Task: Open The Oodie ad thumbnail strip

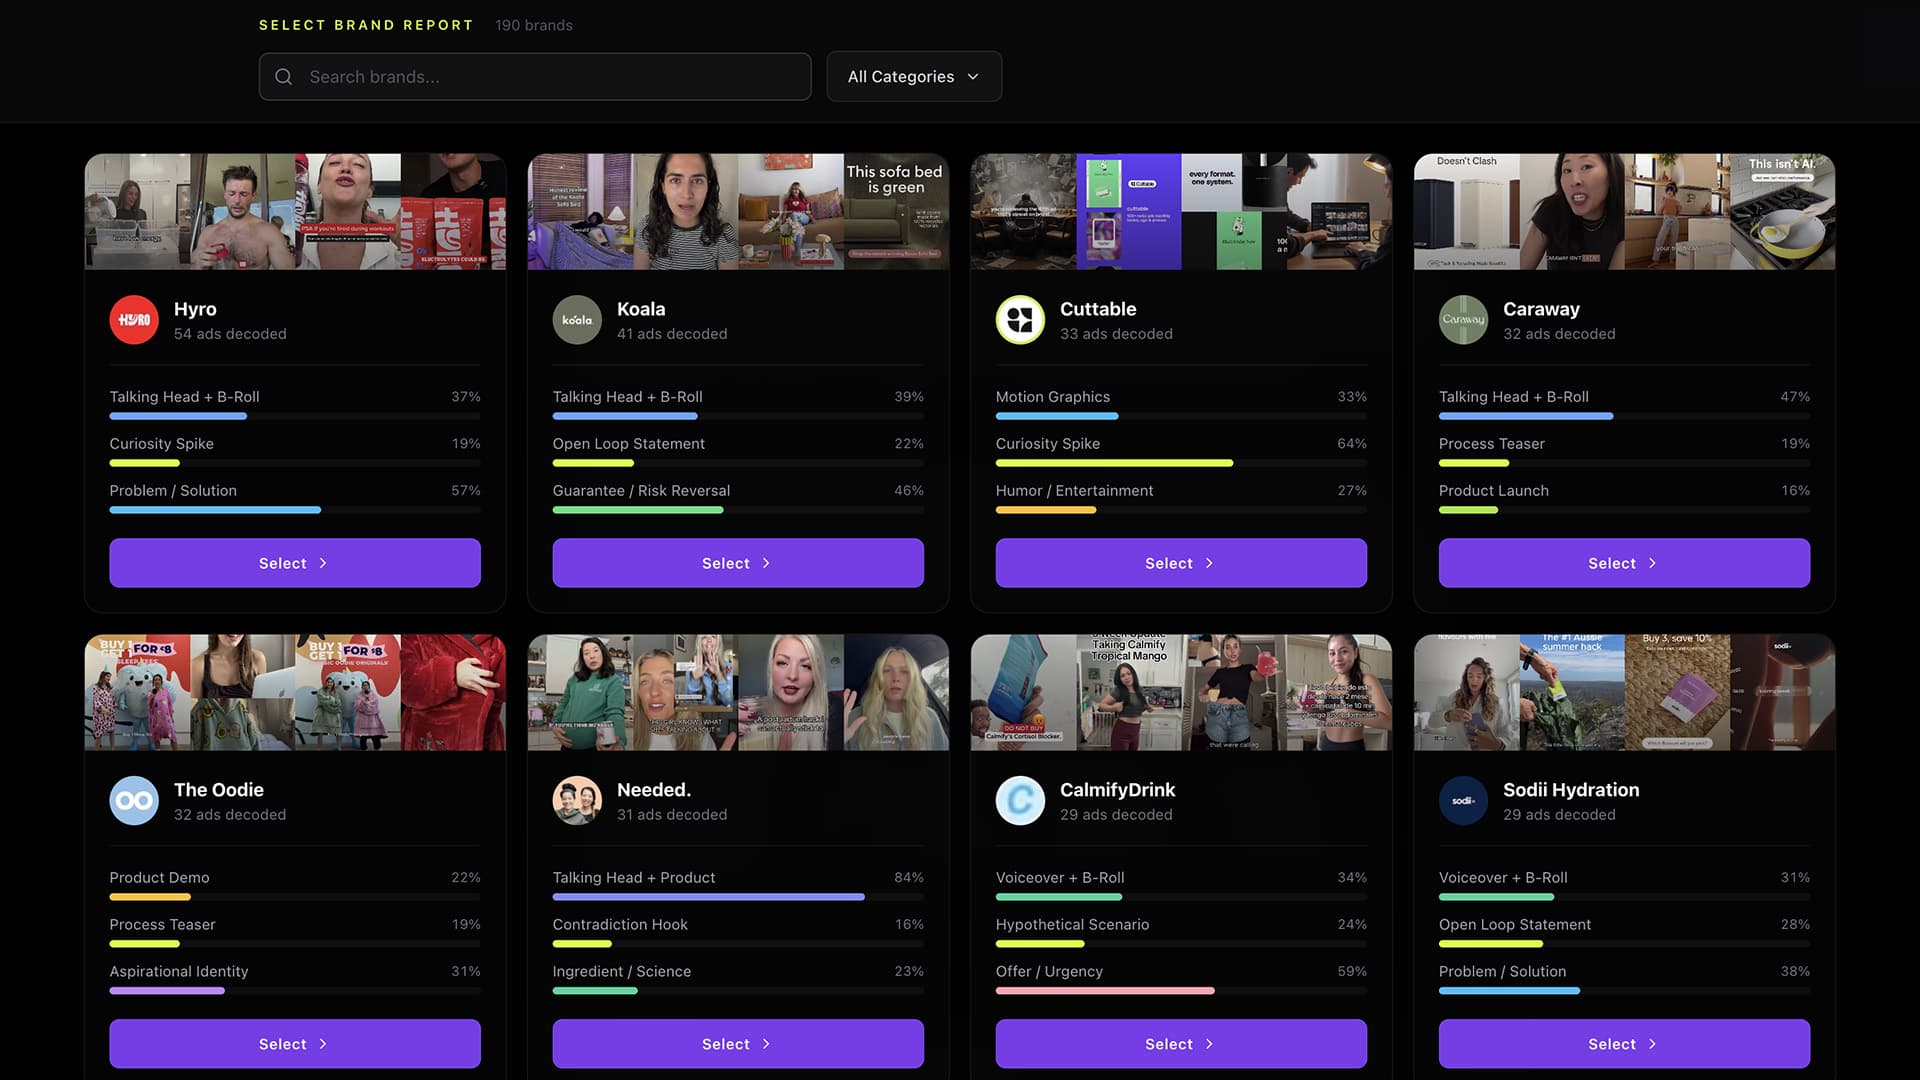Action: point(295,692)
